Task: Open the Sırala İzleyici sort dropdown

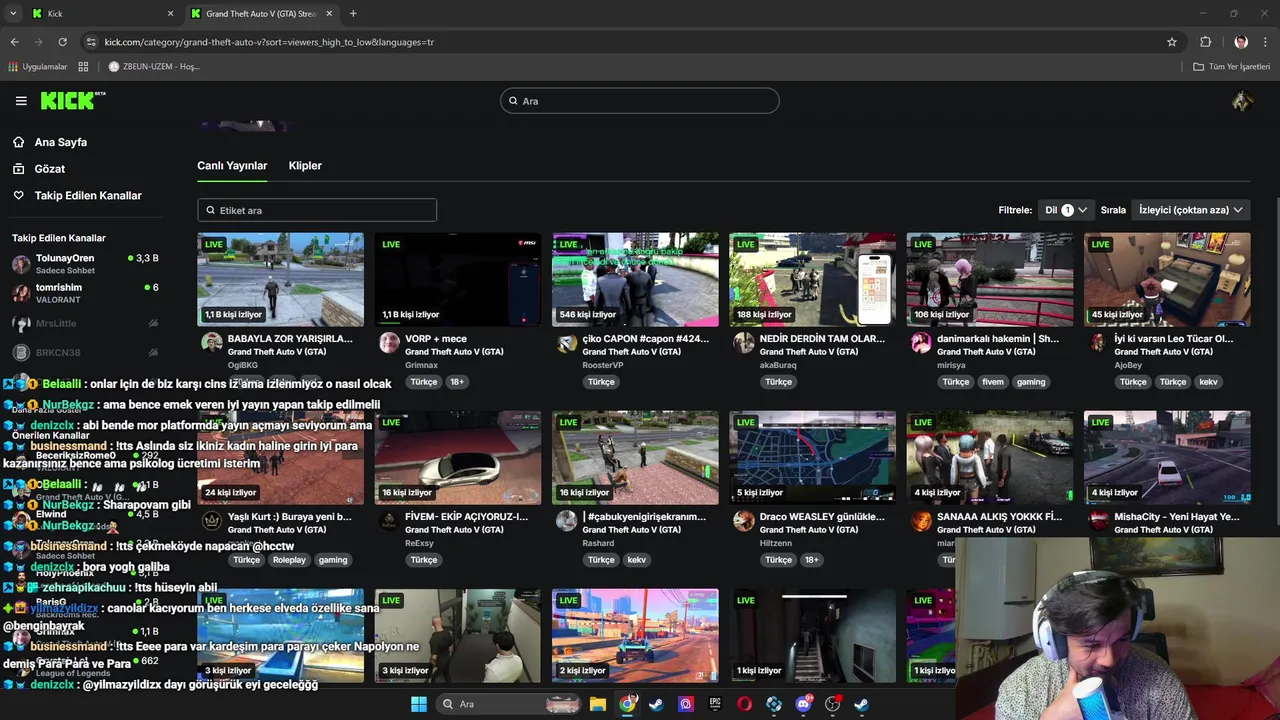Action: point(1190,210)
